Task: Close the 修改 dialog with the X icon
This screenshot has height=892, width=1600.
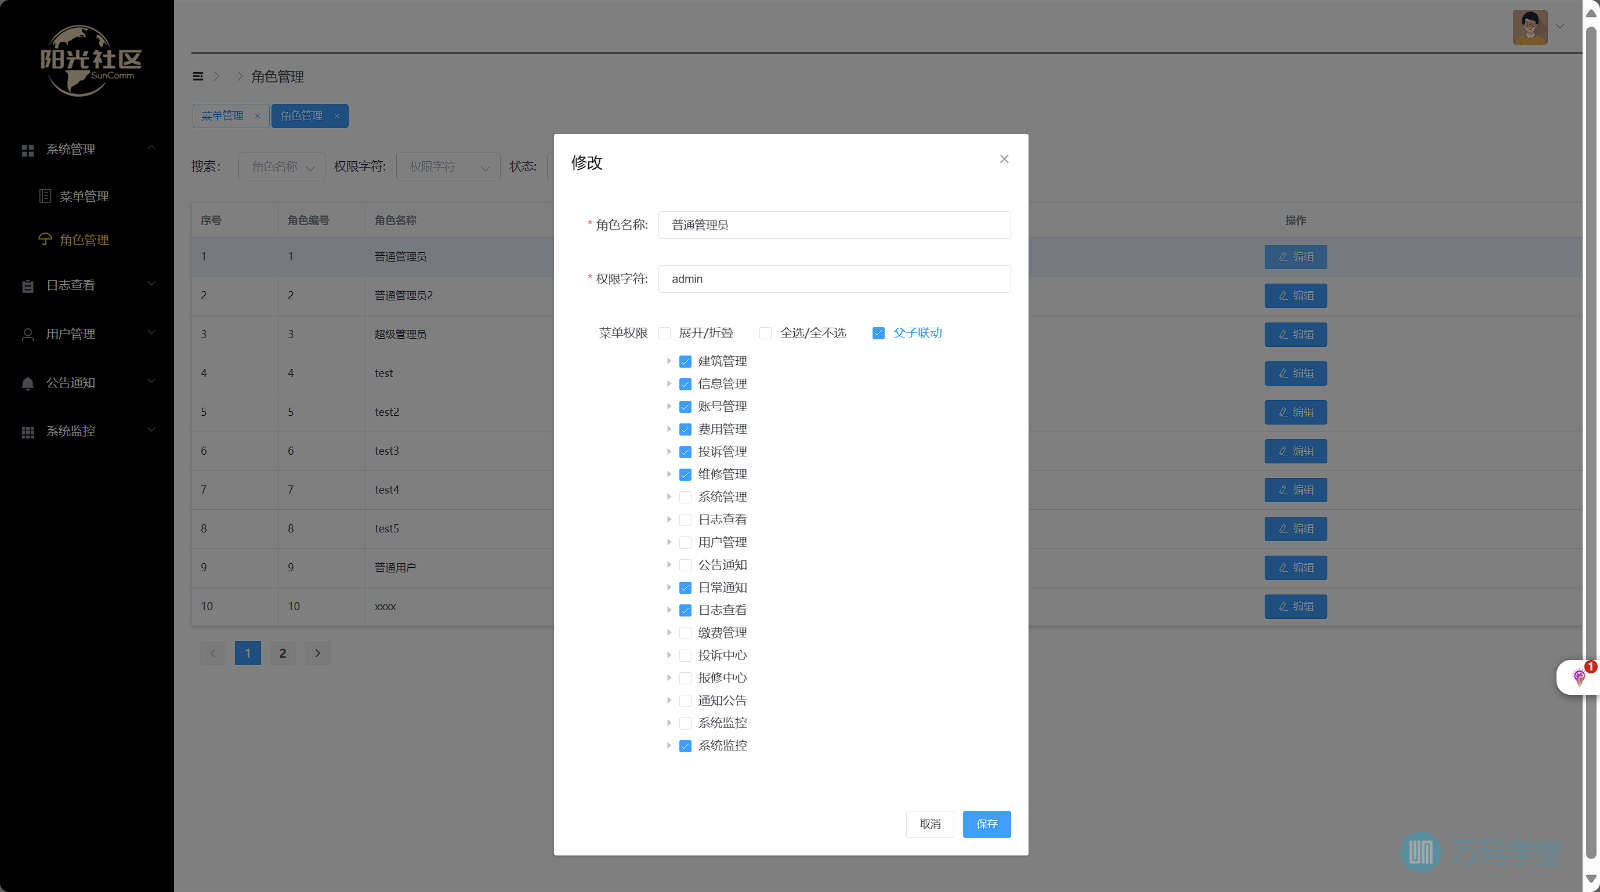Action: tap(1004, 159)
